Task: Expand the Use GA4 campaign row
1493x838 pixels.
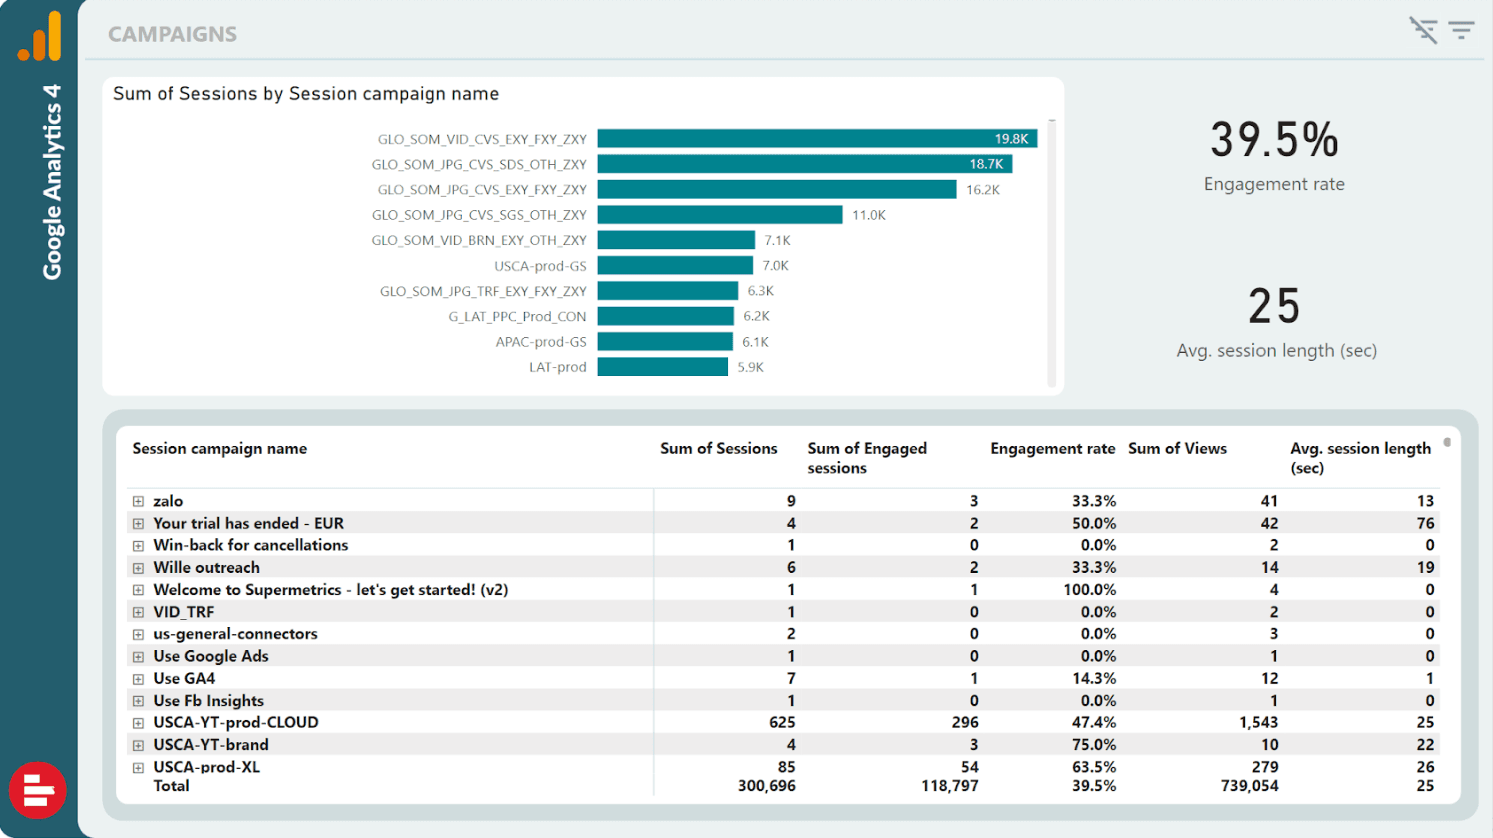Action: pyautogui.click(x=138, y=679)
